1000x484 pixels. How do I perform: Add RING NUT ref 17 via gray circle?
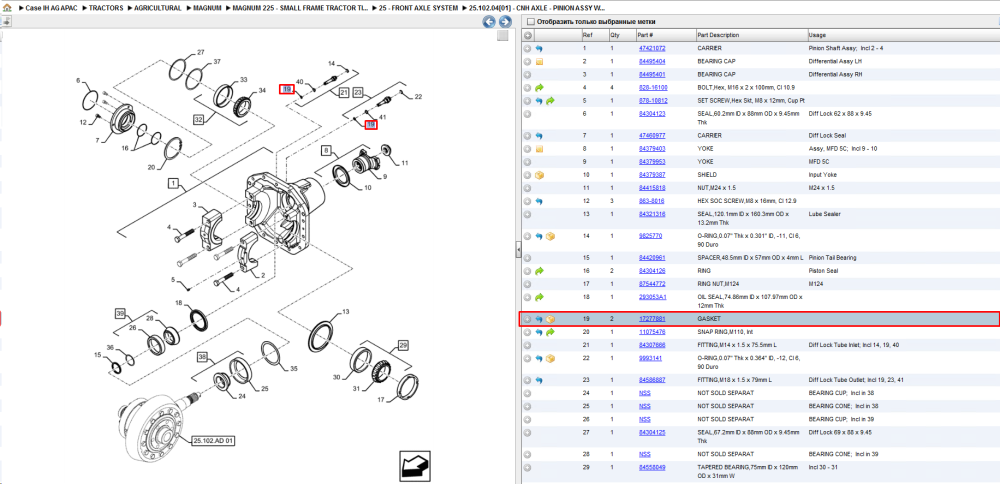(527, 284)
